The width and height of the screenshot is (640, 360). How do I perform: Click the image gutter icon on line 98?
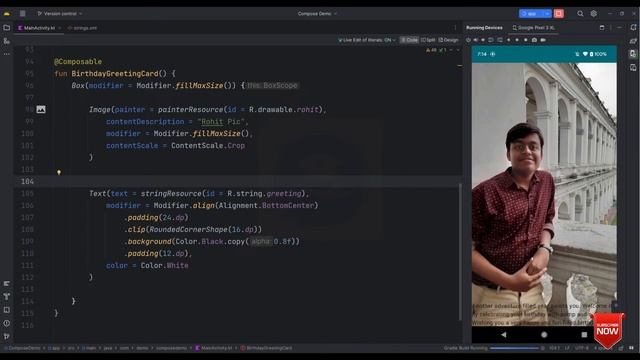[x=41, y=109]
